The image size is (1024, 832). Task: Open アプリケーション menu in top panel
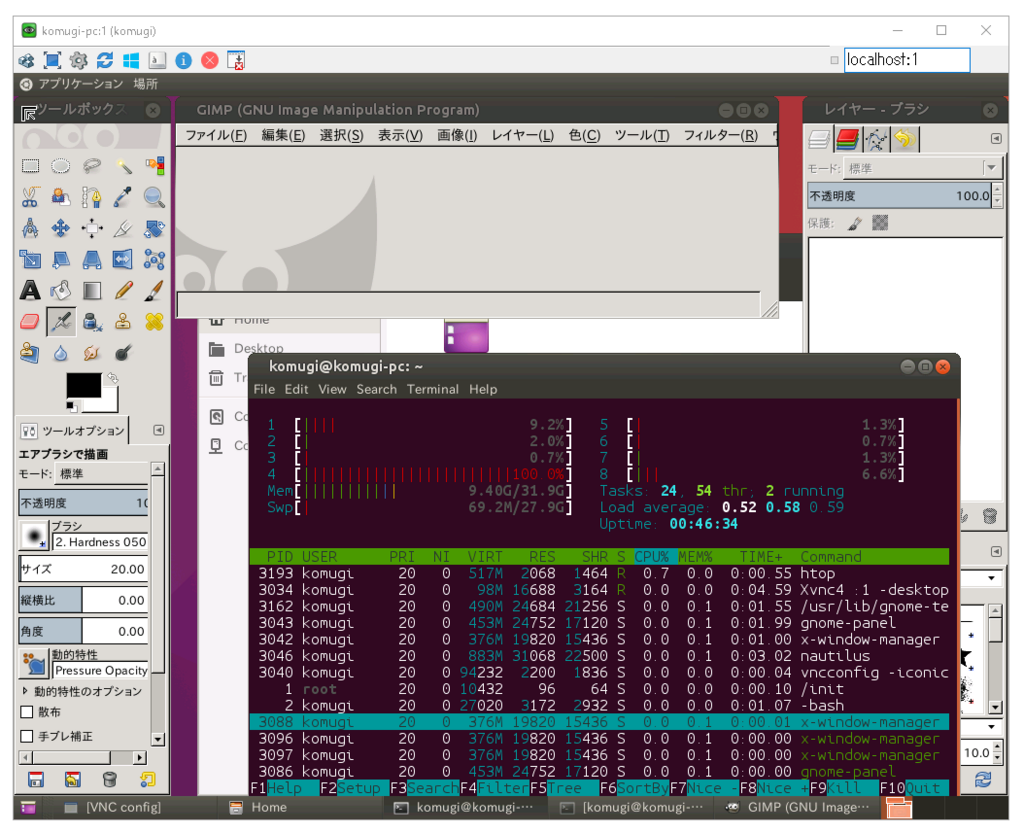[x=80, y=84]
